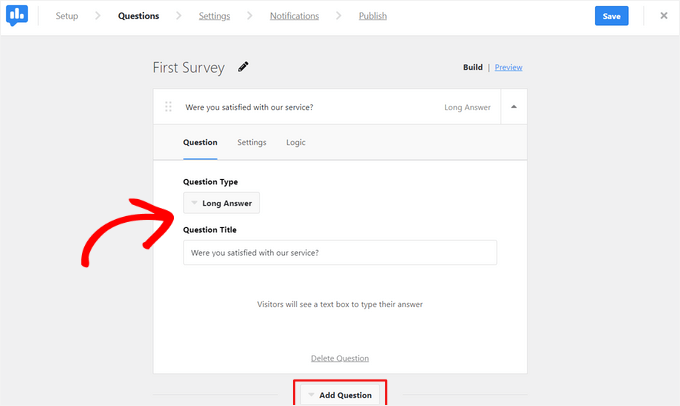680x406 pixels.
Task: Click the Delete Question link
Action: pyautogui.click(x=340, y=358)
